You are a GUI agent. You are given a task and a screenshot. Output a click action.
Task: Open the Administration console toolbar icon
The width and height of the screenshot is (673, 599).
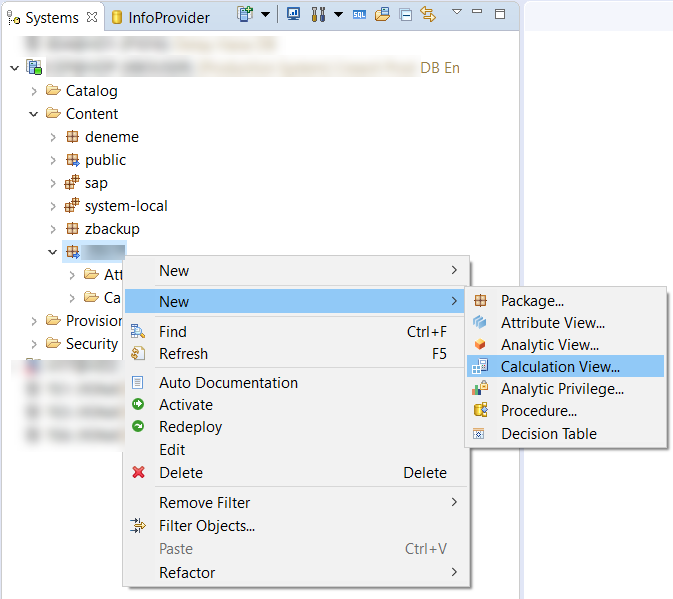point(293,14)
